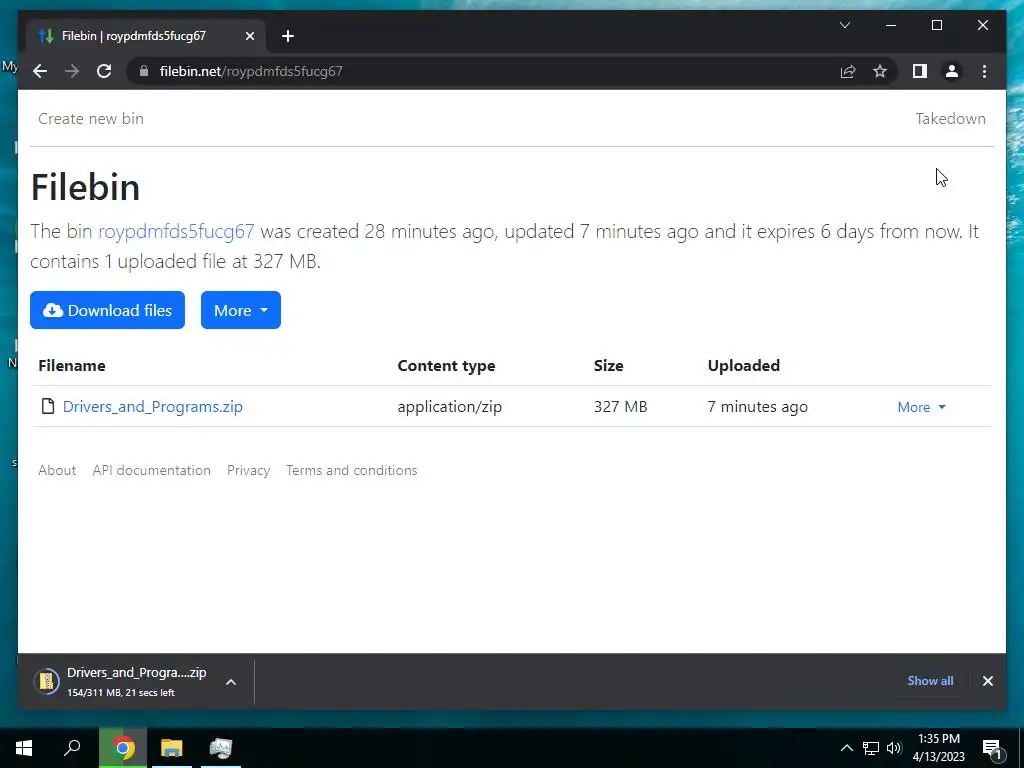Open the Chrome three-dot menu
The image size is (1024, 768).
[x=984, y=71]
